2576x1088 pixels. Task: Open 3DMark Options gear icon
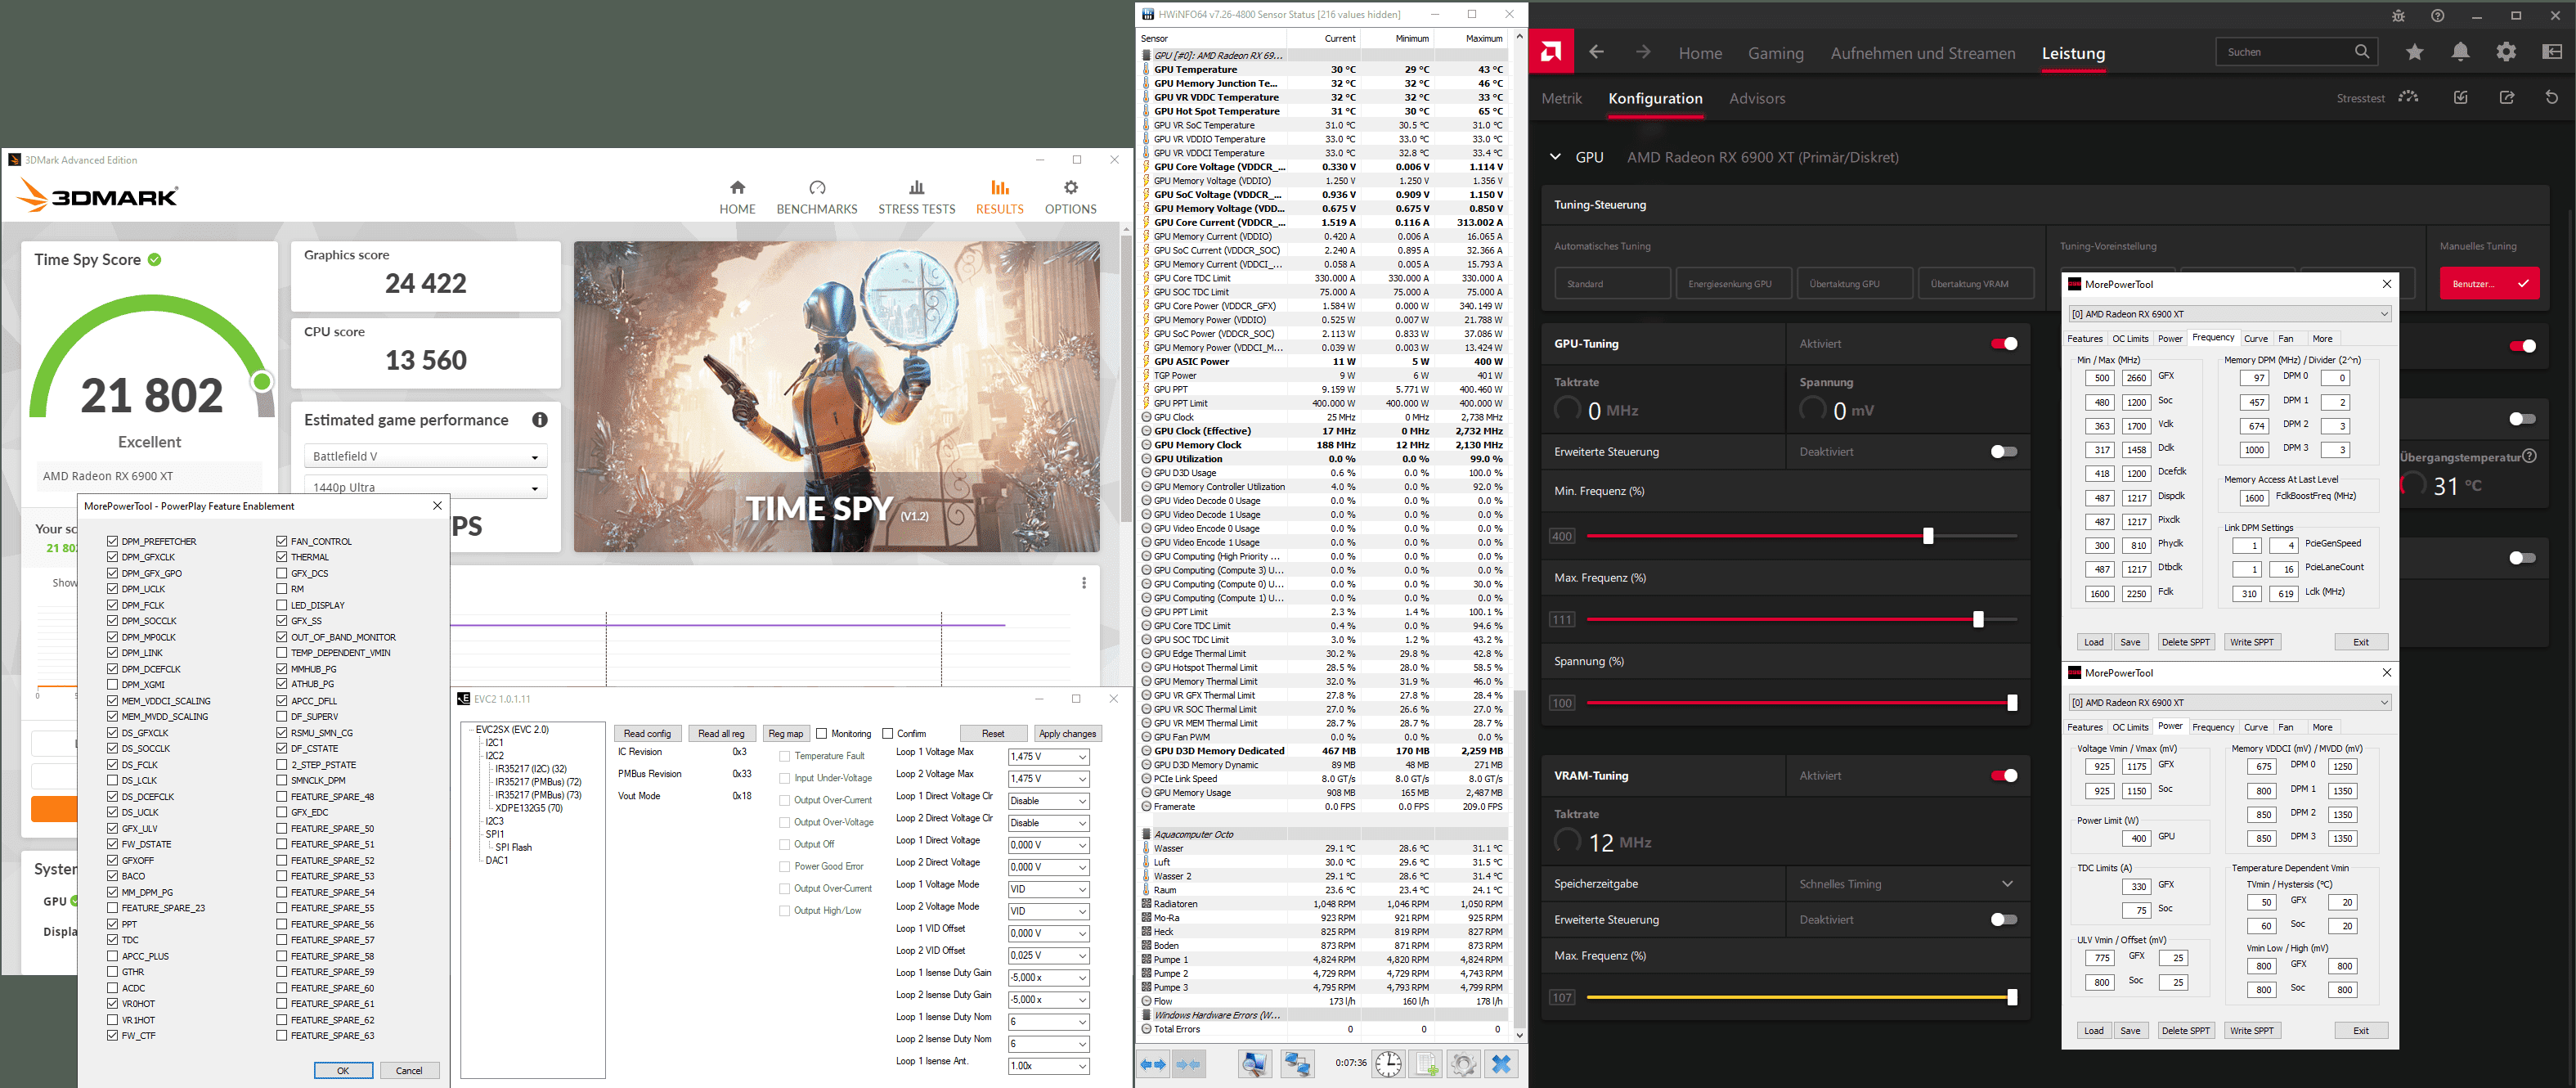[1070, 187]
